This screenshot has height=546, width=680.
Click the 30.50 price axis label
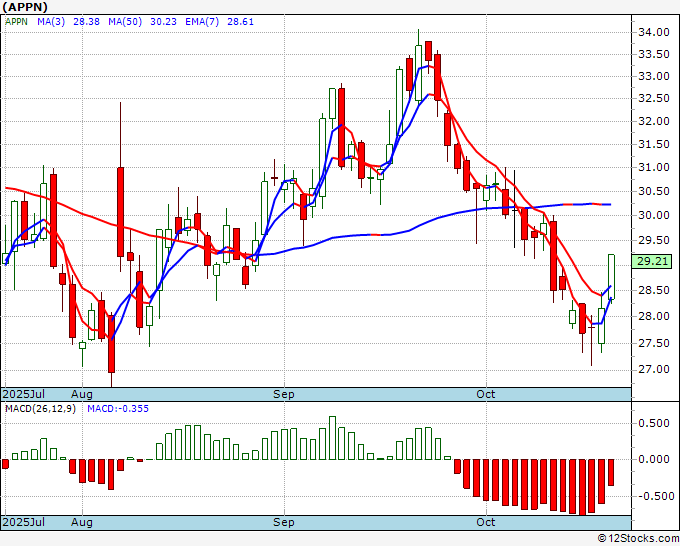[x=654, y=191]
